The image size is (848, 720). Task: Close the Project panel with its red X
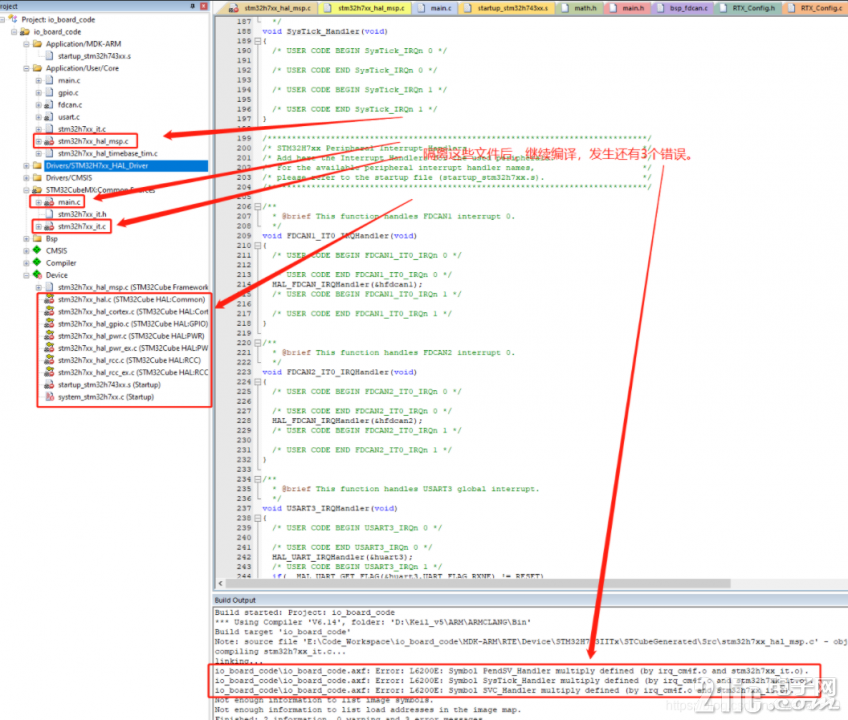204,6
